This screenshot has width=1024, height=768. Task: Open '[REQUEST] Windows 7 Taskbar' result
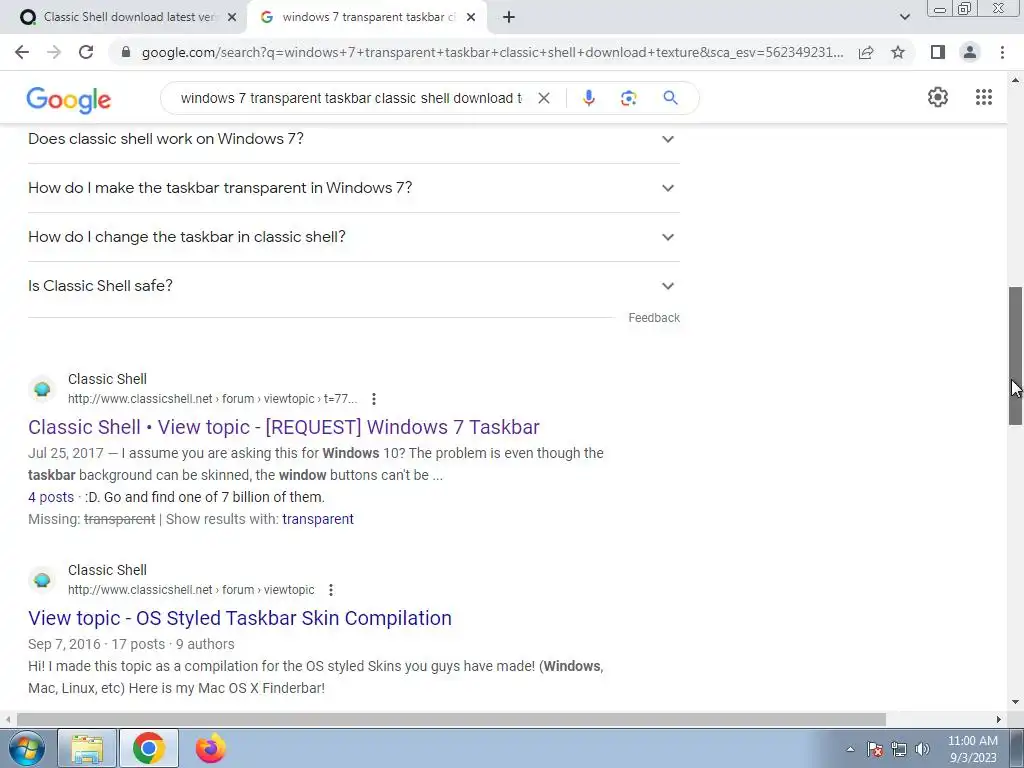[x=283, y=427]
